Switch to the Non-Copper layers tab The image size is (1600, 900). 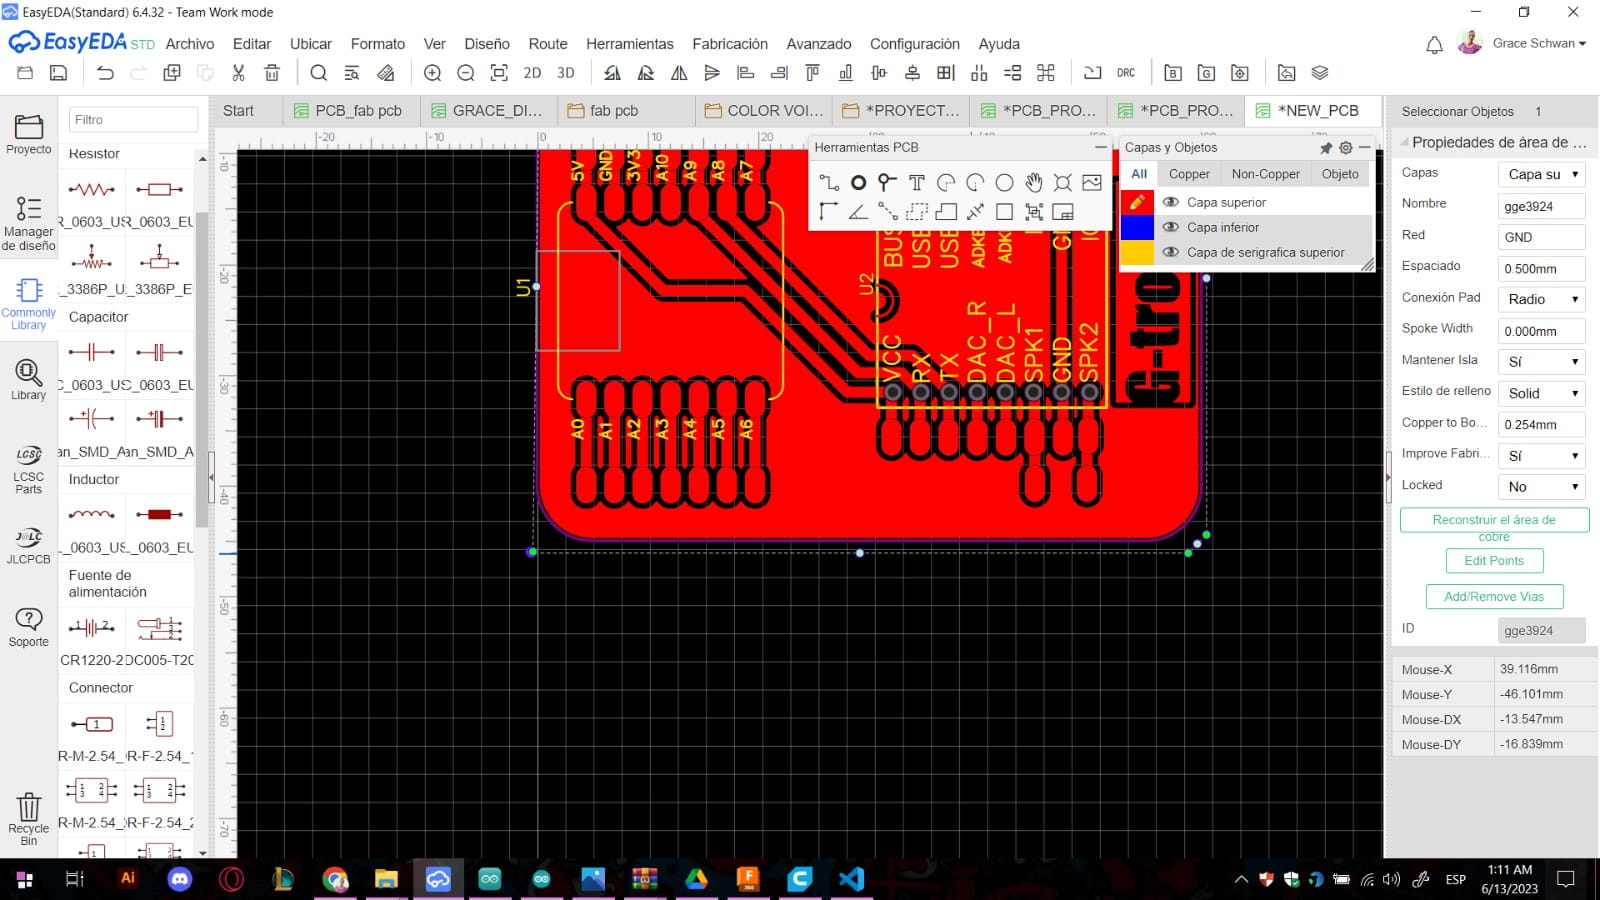pyautogui.click(x=1266, y=174)
